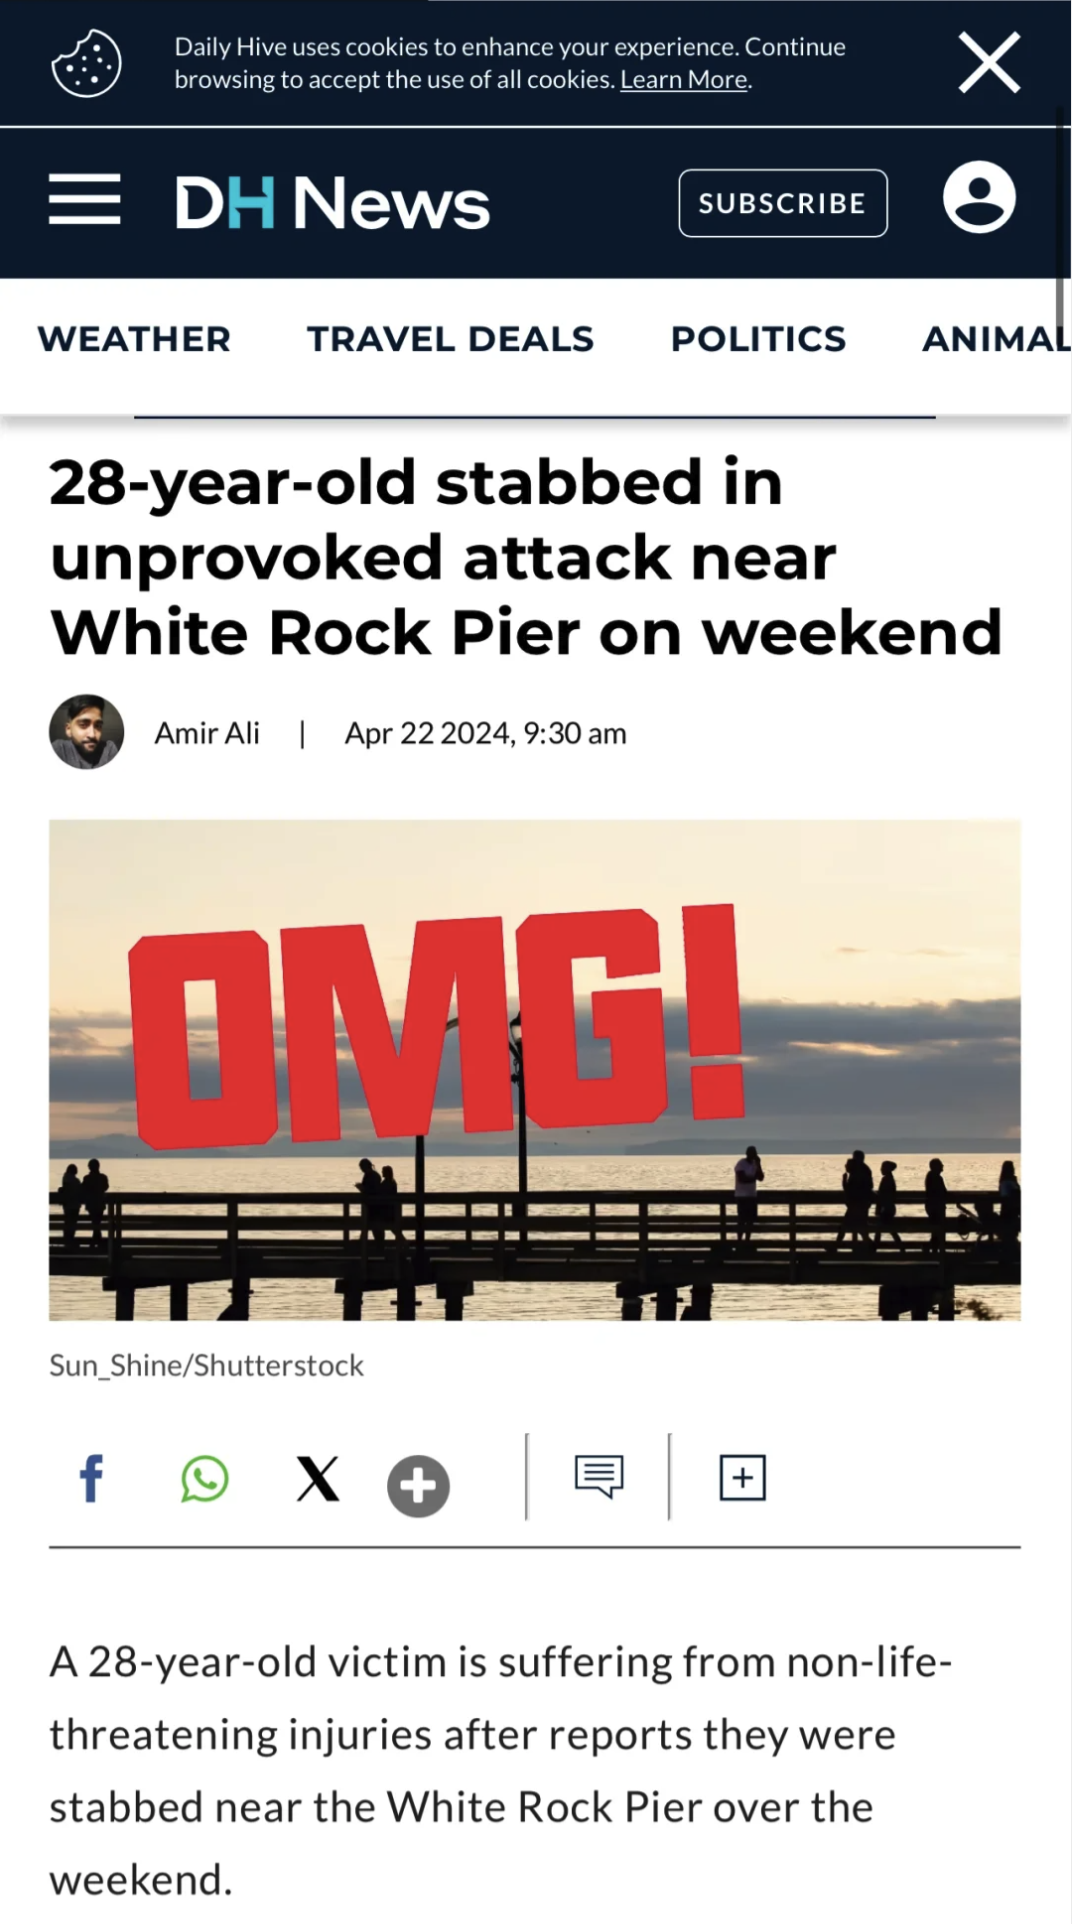Image resolution: width=1072 pixels, height=1924 pixels.
Task: Select the Travel Deals tab
Action: [450, 339]
